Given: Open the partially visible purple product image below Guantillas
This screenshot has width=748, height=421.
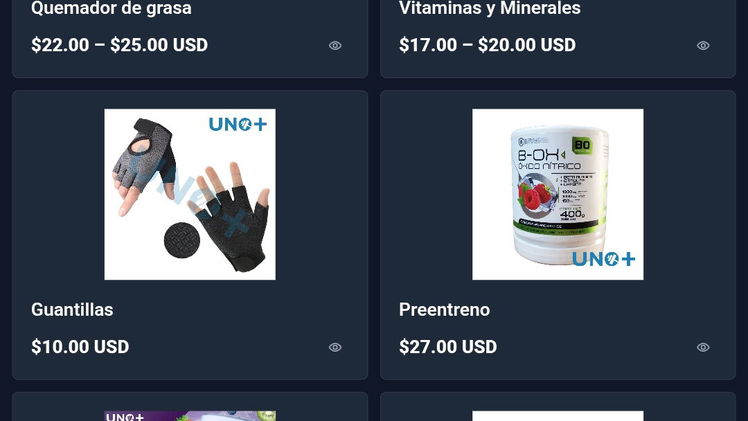Looking at the screenshot, I should tap(190, 416).
